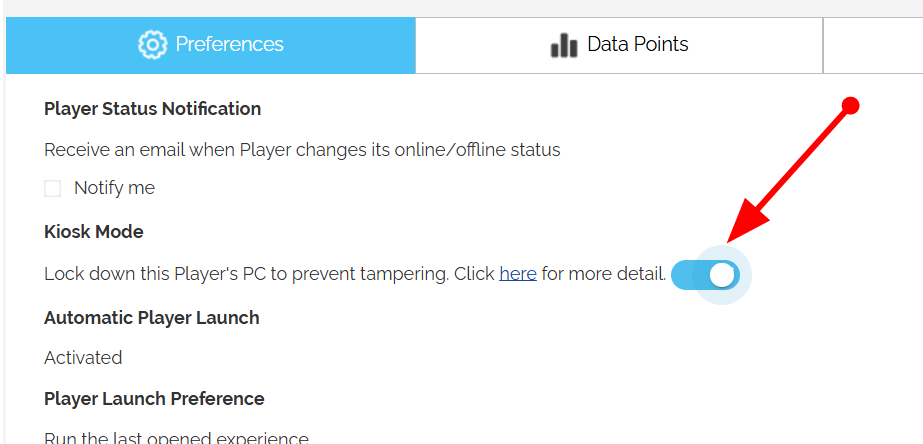
Task: Click 'Run the last opened experience' text
Action: click(177, 438)
